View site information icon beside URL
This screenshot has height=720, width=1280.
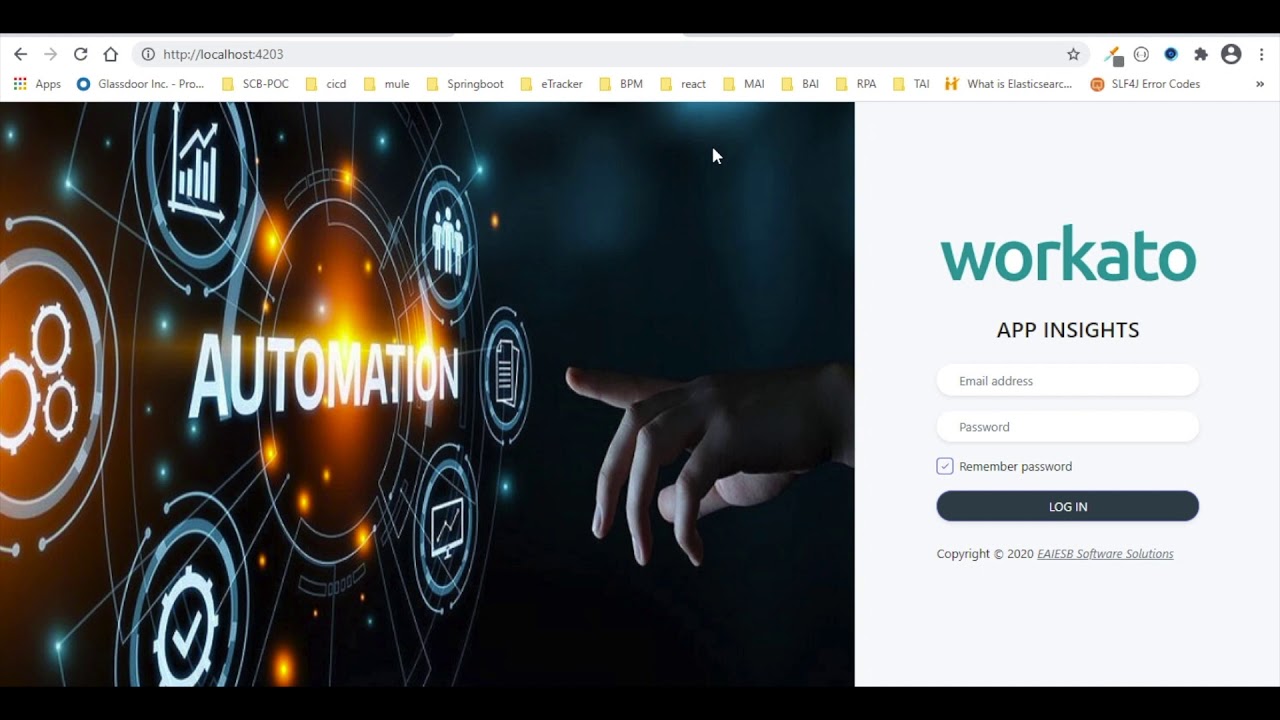click(x=148, y=54)
